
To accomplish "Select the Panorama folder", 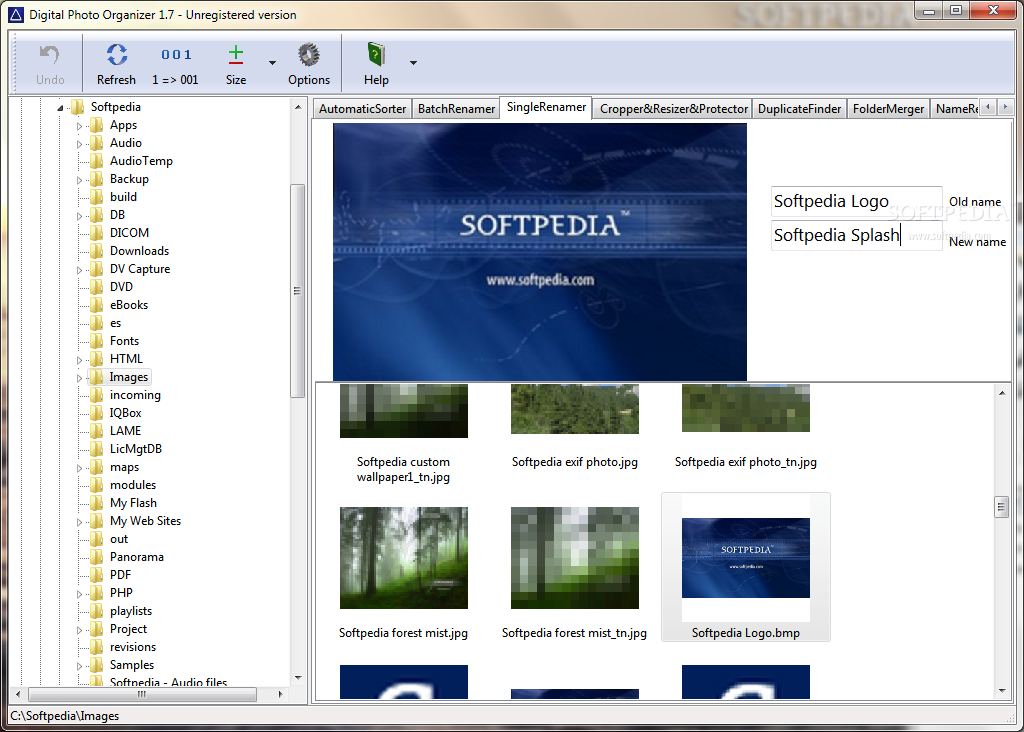I will pos(136,557).
